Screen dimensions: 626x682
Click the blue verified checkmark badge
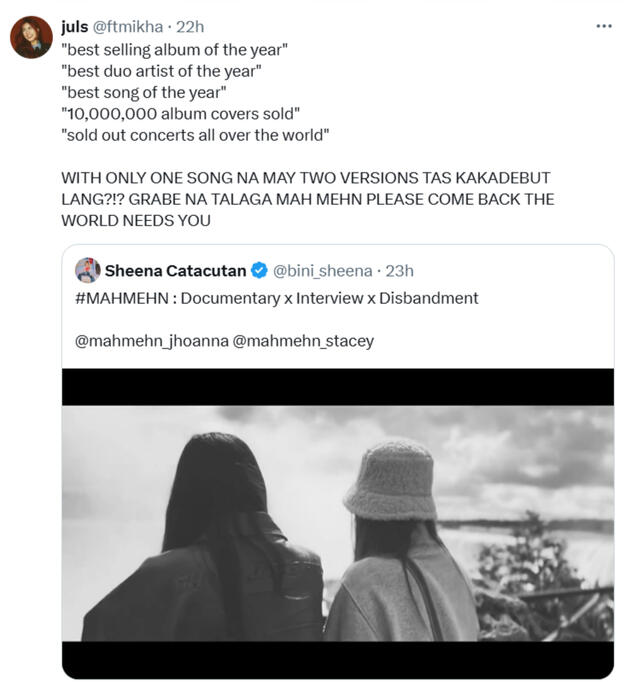[259, 270]
